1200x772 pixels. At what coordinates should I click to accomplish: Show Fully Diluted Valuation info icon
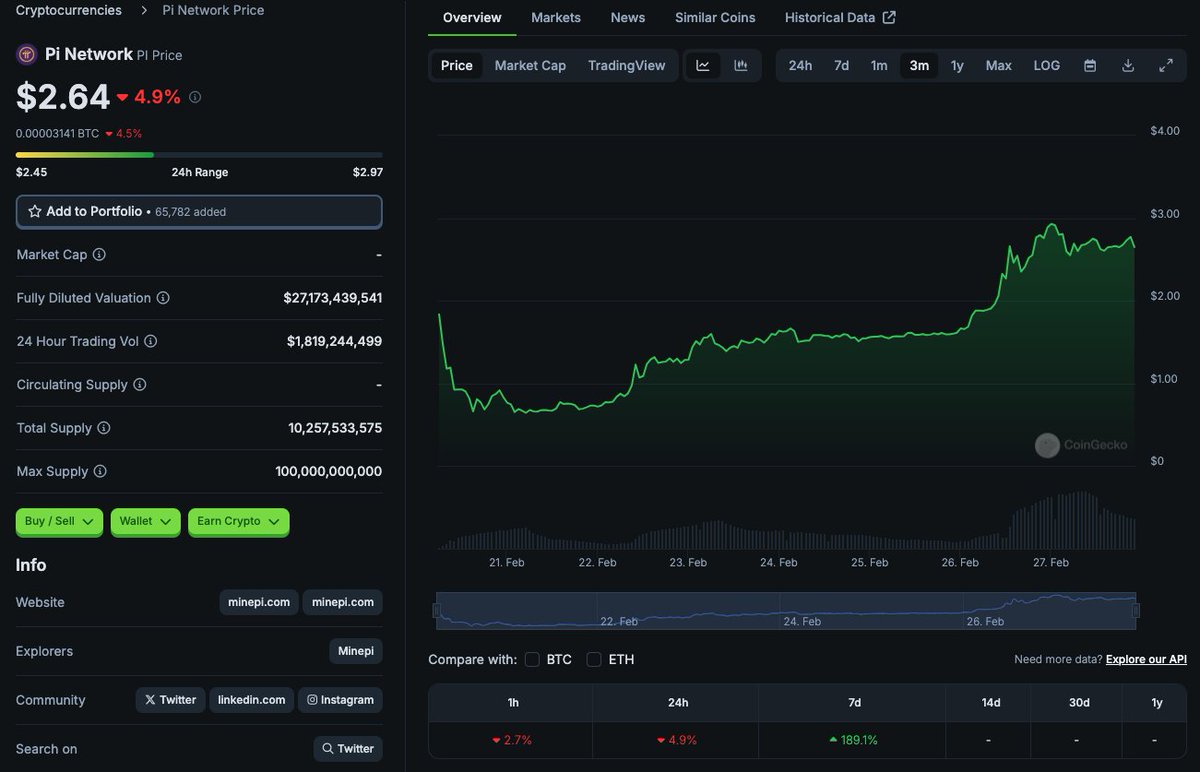(163, 298)
